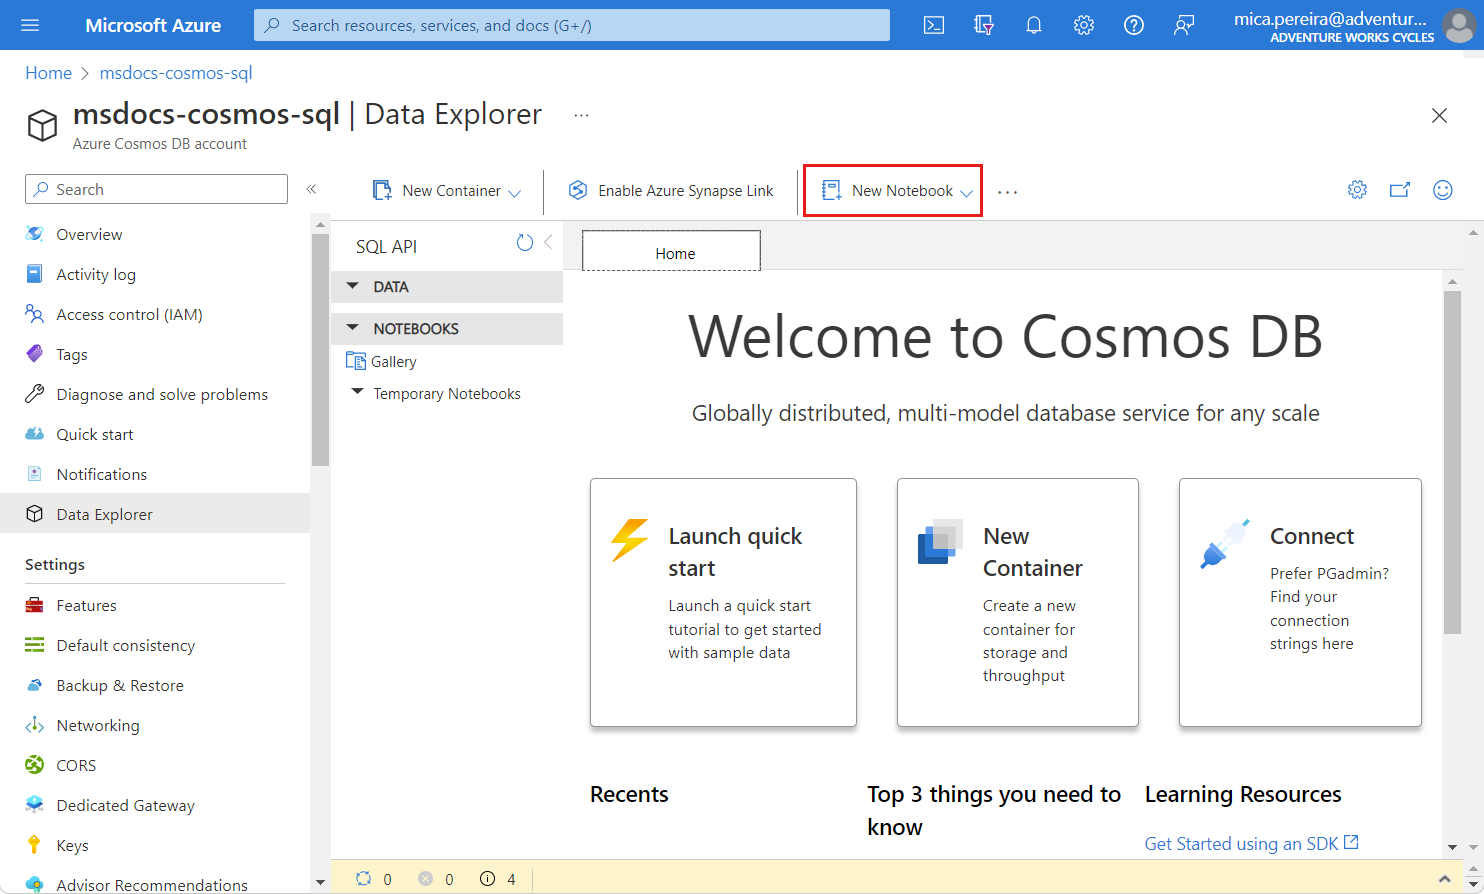Open Data Explorer settings gear

click(x=1357, y=190)
